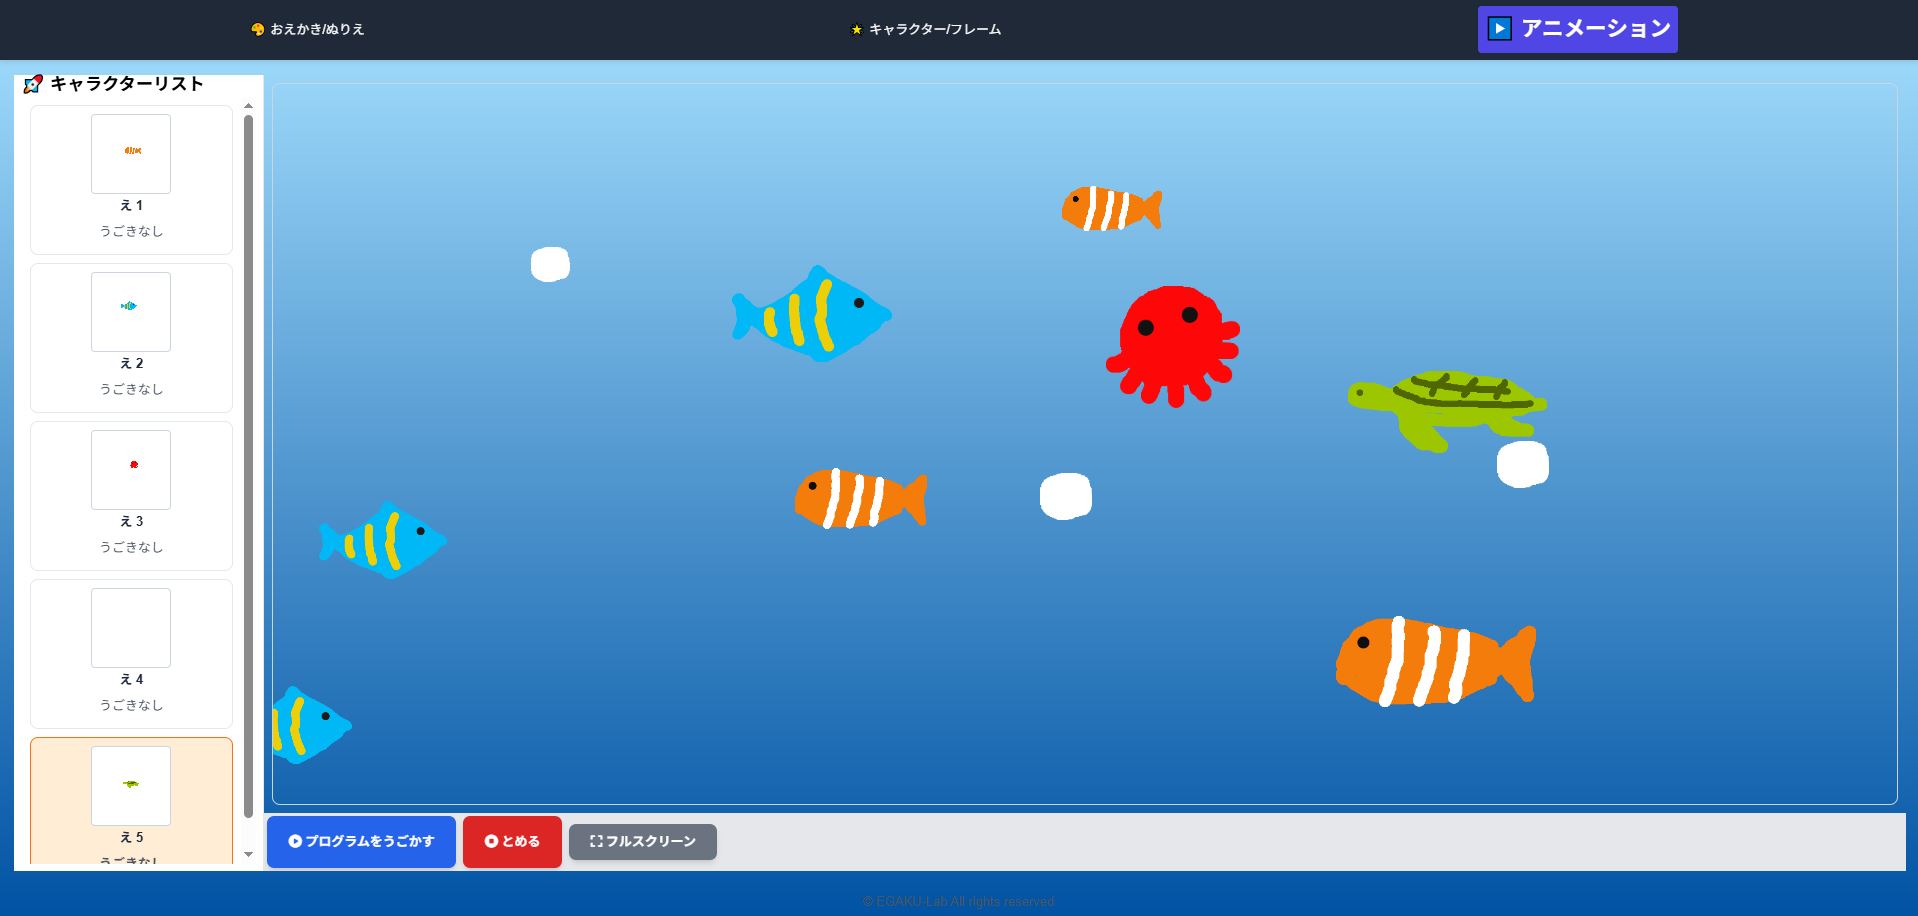Click the large blue fish near the center
This screenshot has width=1918, height=916.
(x=811, y=315)
